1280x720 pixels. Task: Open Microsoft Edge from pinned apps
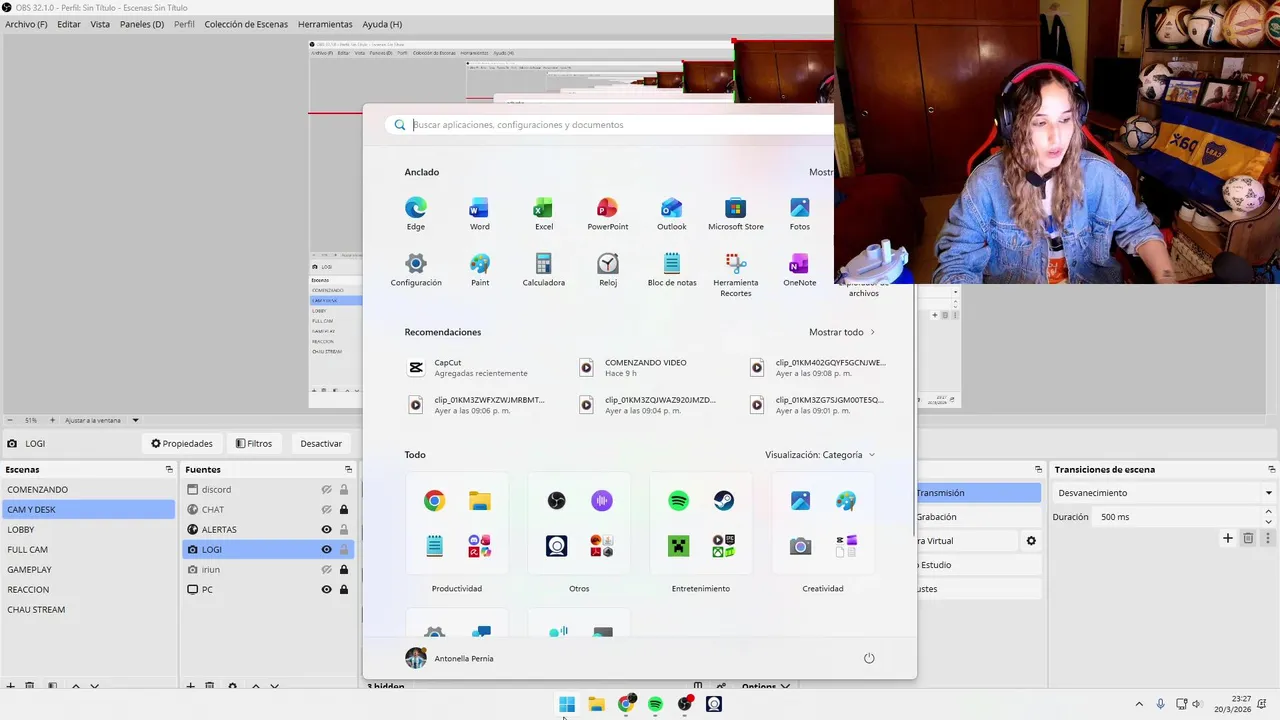(416, 214)
